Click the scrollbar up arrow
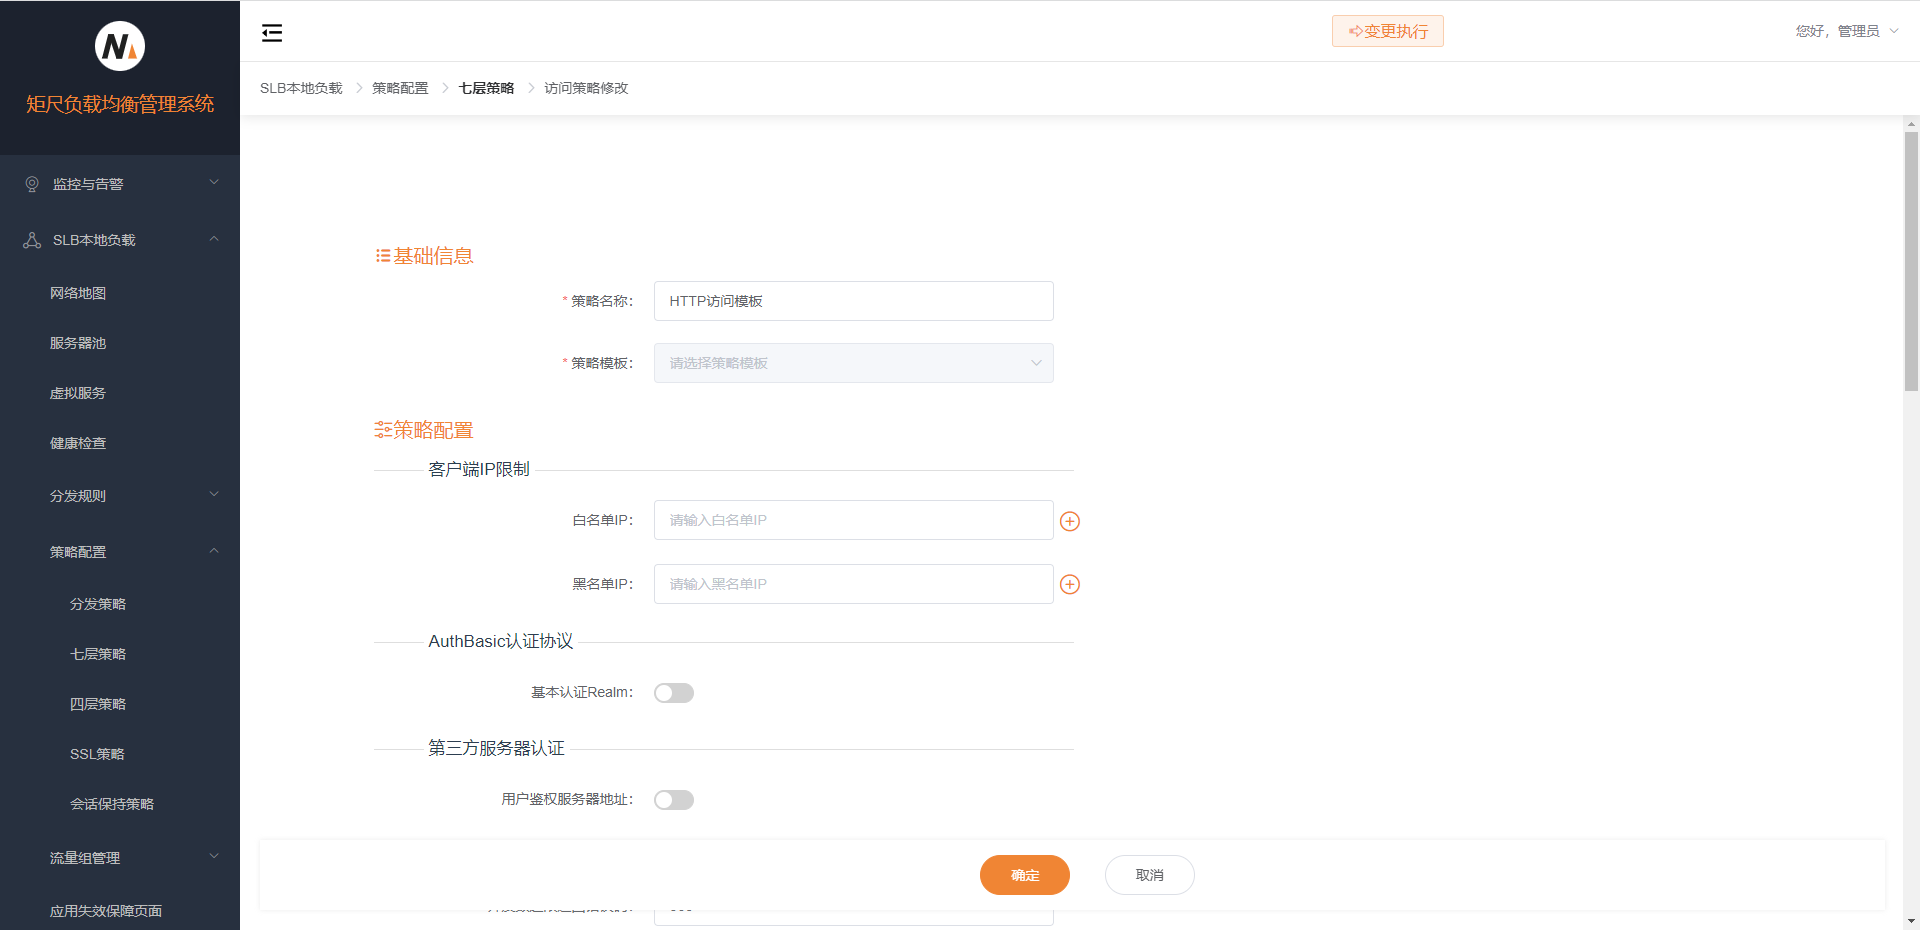Screen dimensions: 1920x930 pyautogui.click(x=1911, y=124)
